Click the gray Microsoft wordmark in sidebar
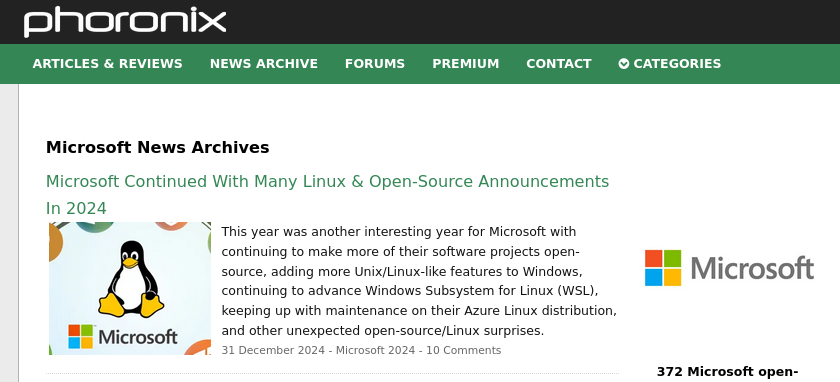 point(753,268)
